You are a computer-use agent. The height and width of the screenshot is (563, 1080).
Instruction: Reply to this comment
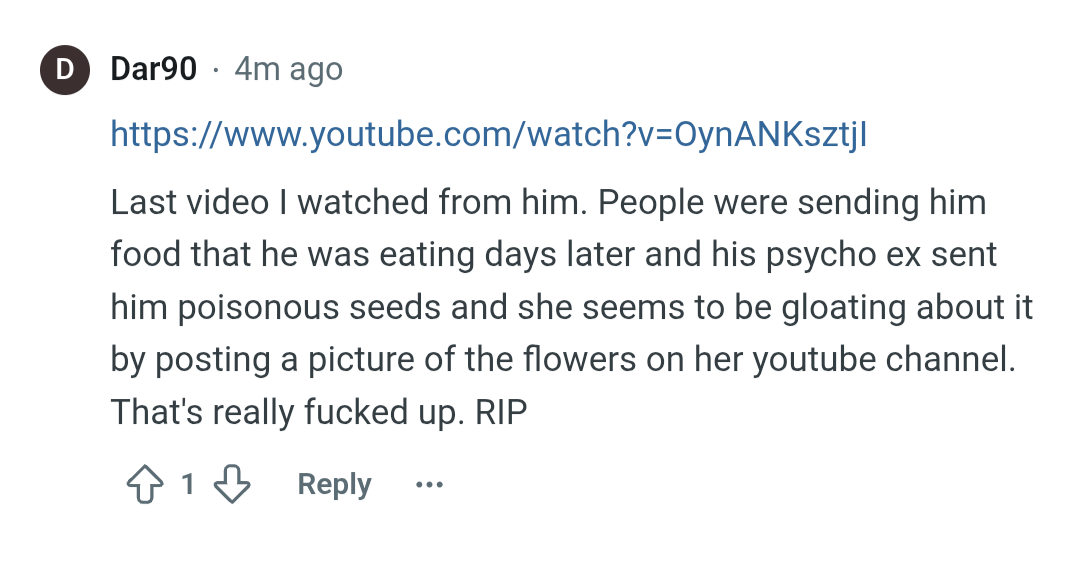coord(334,484)
